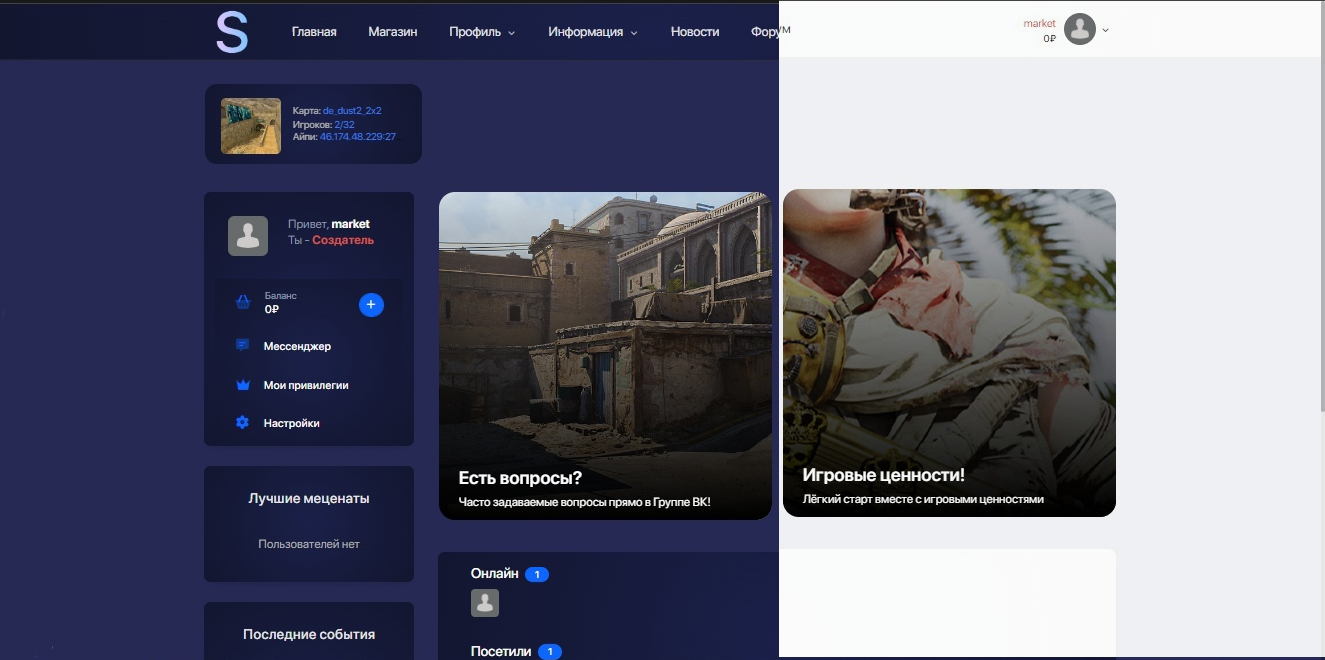Expand the Информация dropdown menu
The image size is (1325, 660).
pos(592,32)
